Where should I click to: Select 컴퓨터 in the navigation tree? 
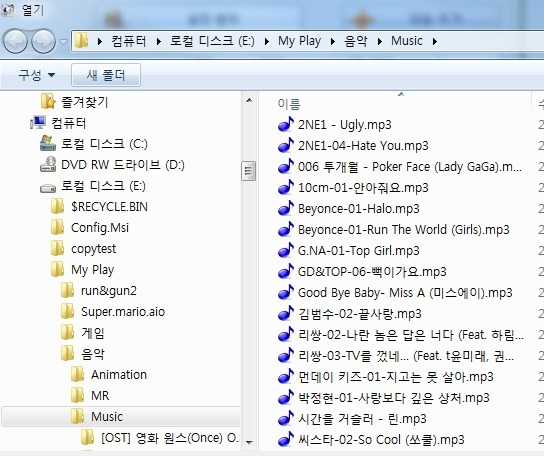click(68, 123)
